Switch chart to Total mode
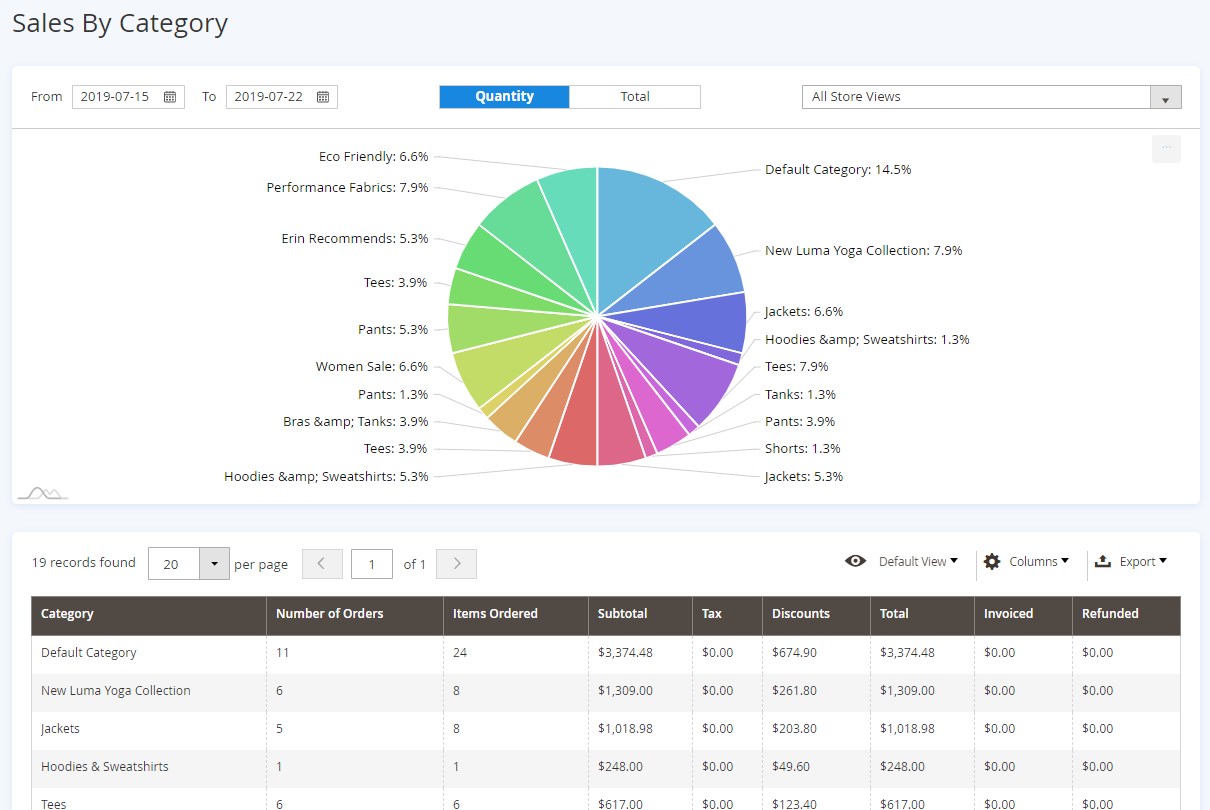 point(635,97)
